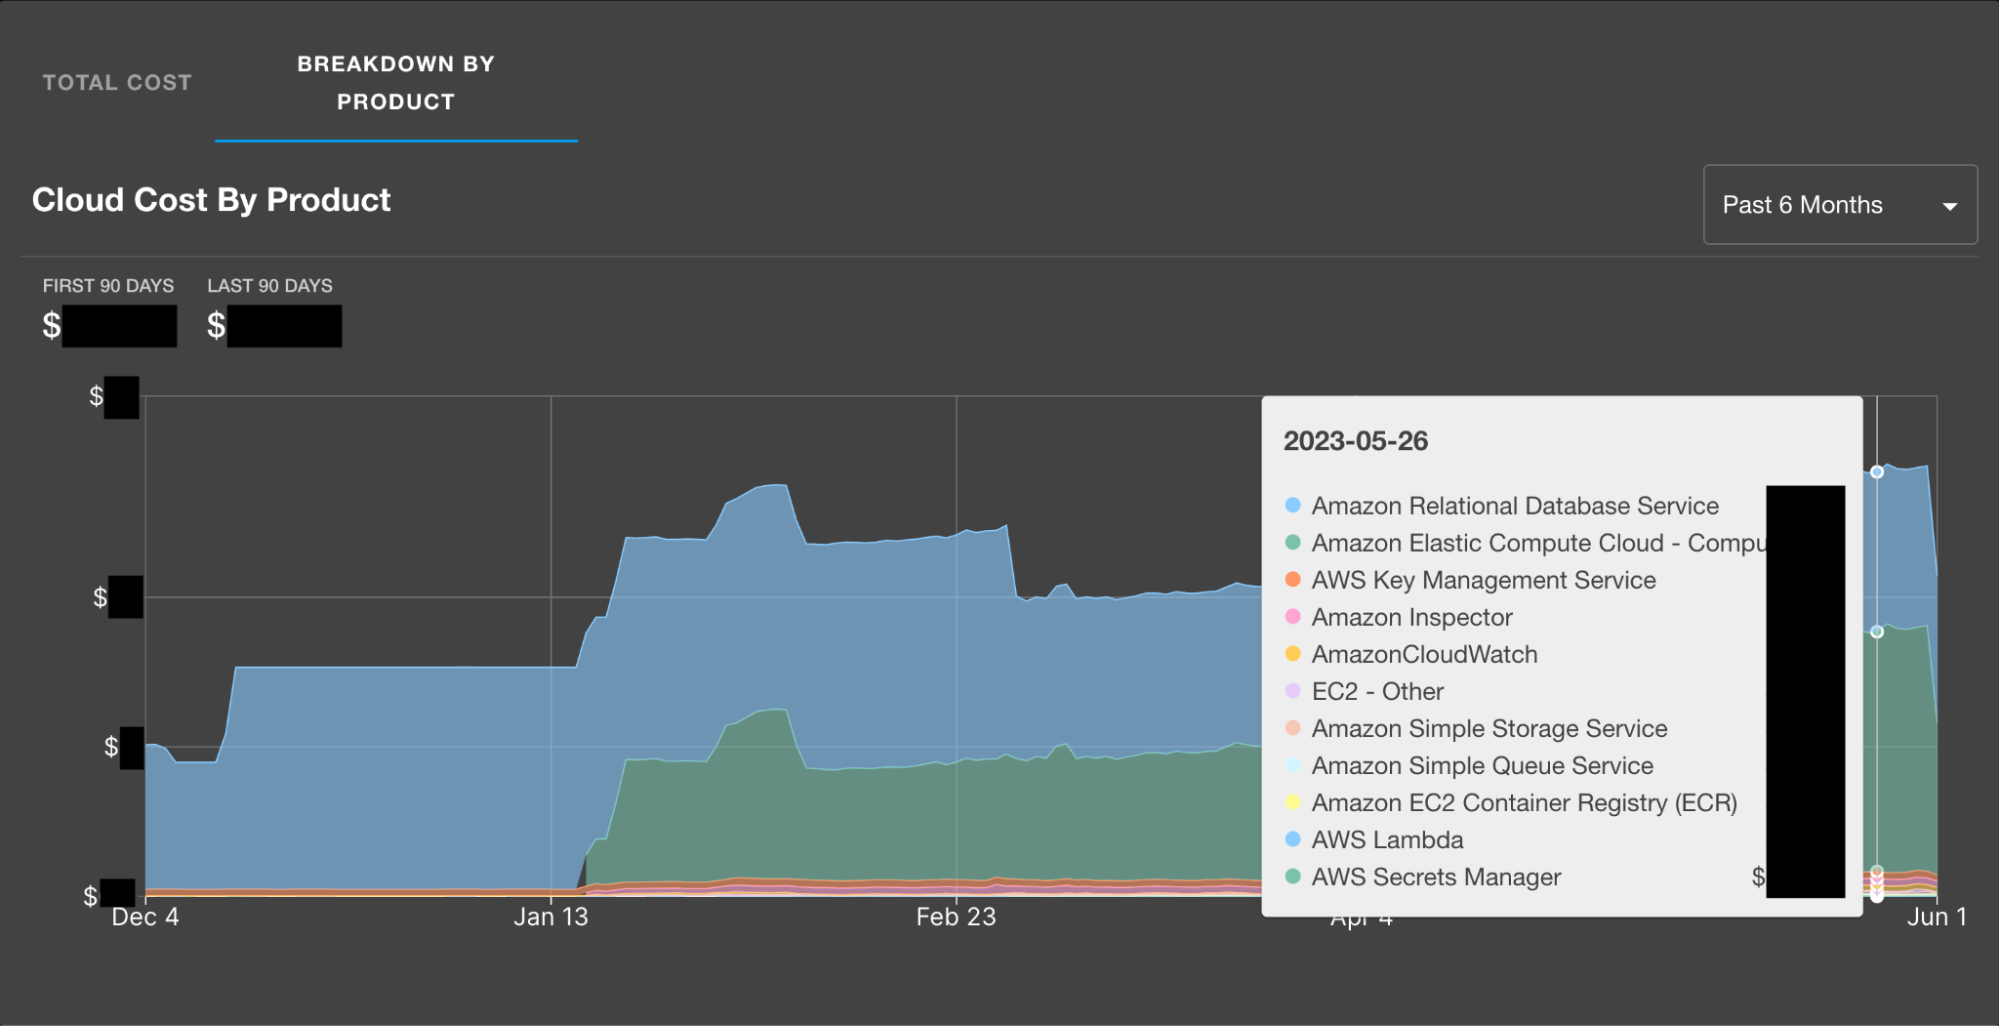
Task: Click the Cloud Cost By Product heading
Action: click(x=211, y=200)
